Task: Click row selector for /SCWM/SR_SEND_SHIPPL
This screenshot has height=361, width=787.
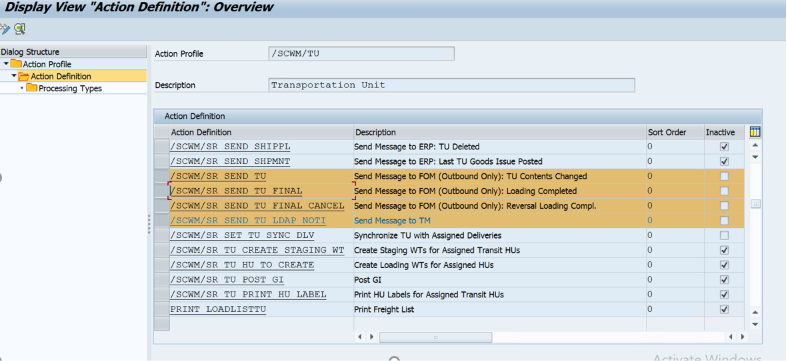Action: 161,147
